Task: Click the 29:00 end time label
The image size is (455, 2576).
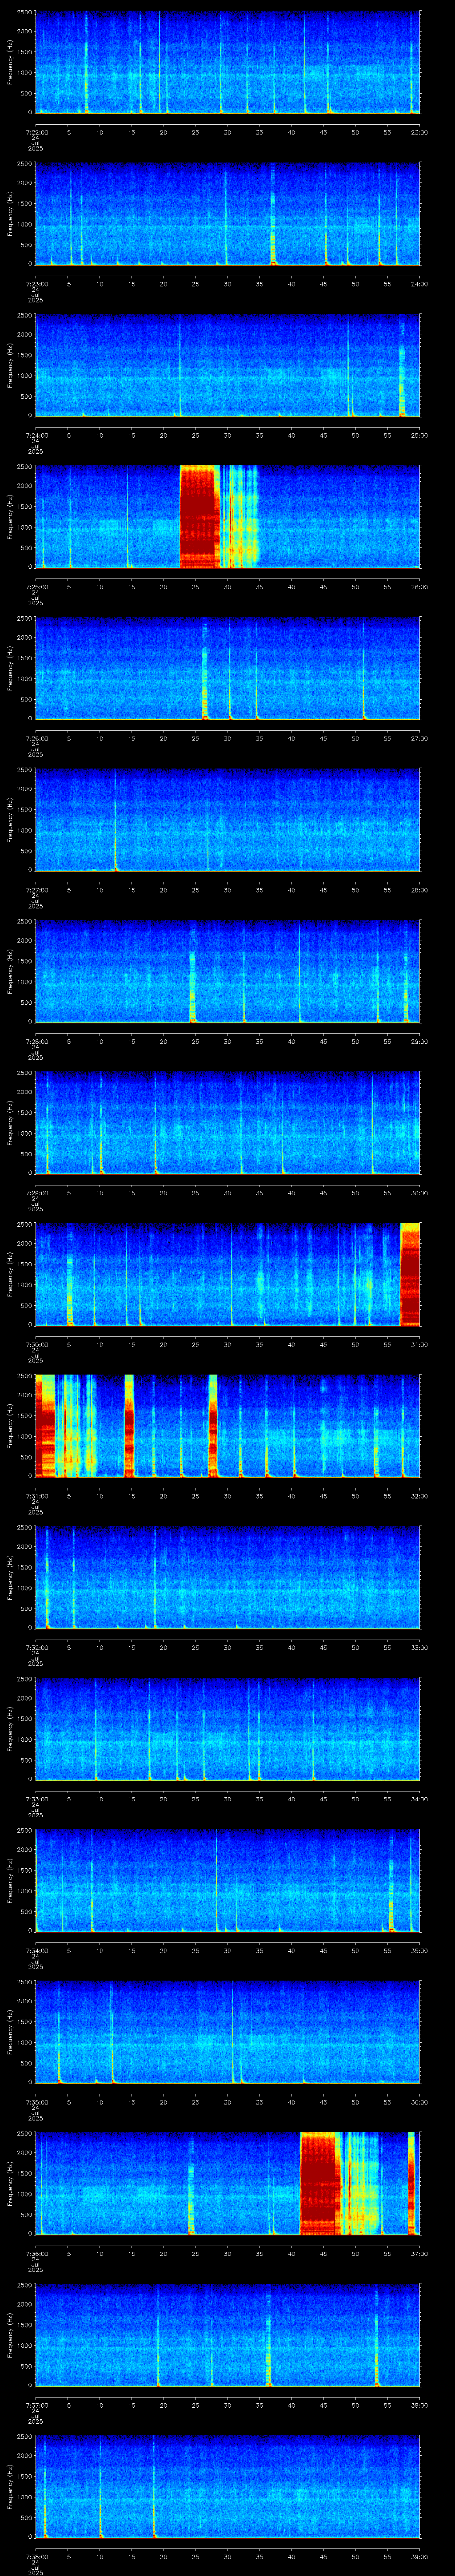Action: point(419,1041)
